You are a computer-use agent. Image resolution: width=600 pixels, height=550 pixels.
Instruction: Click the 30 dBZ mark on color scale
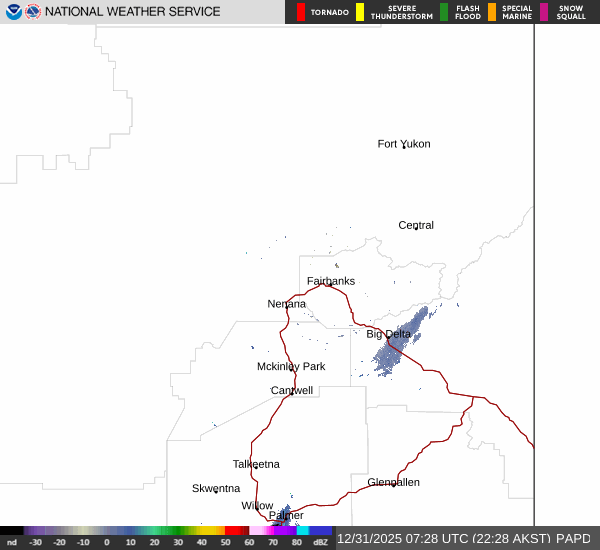pyautogui.click(x=178, y=542)
